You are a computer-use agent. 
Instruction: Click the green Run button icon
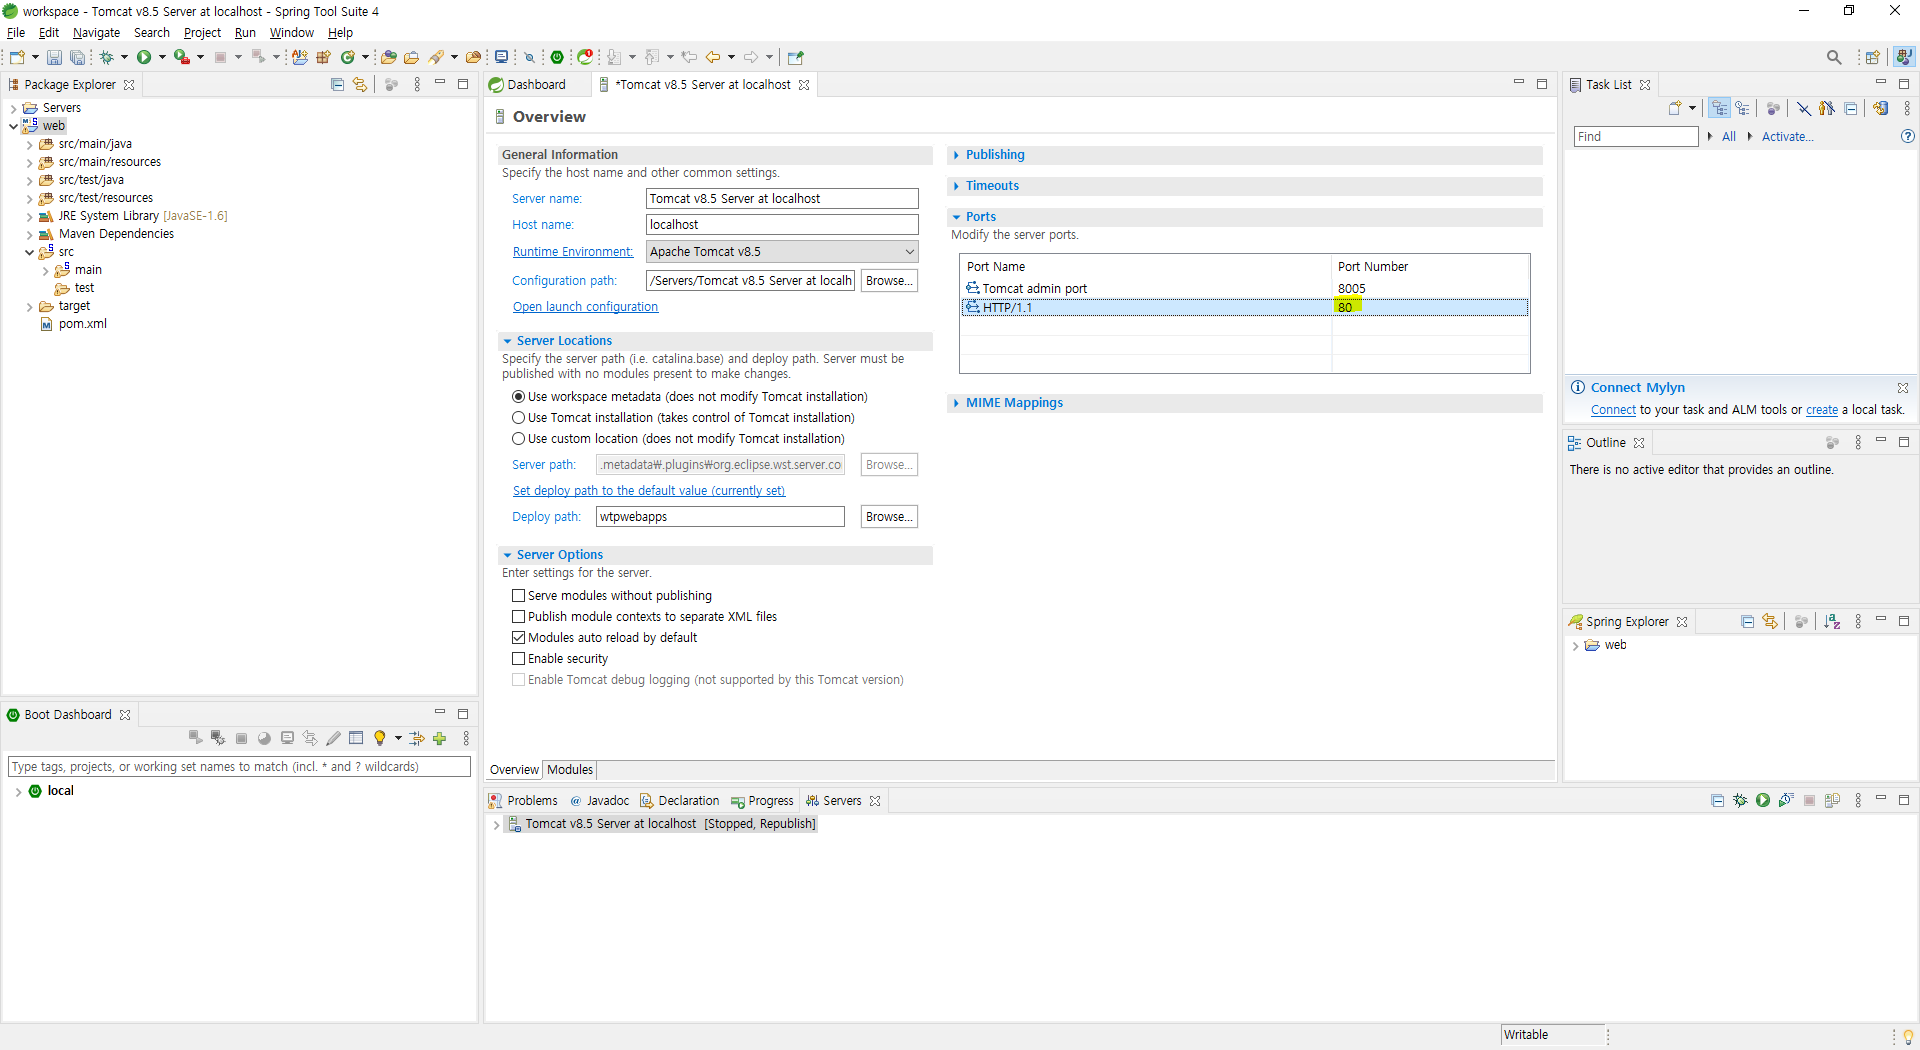[144, 58]
